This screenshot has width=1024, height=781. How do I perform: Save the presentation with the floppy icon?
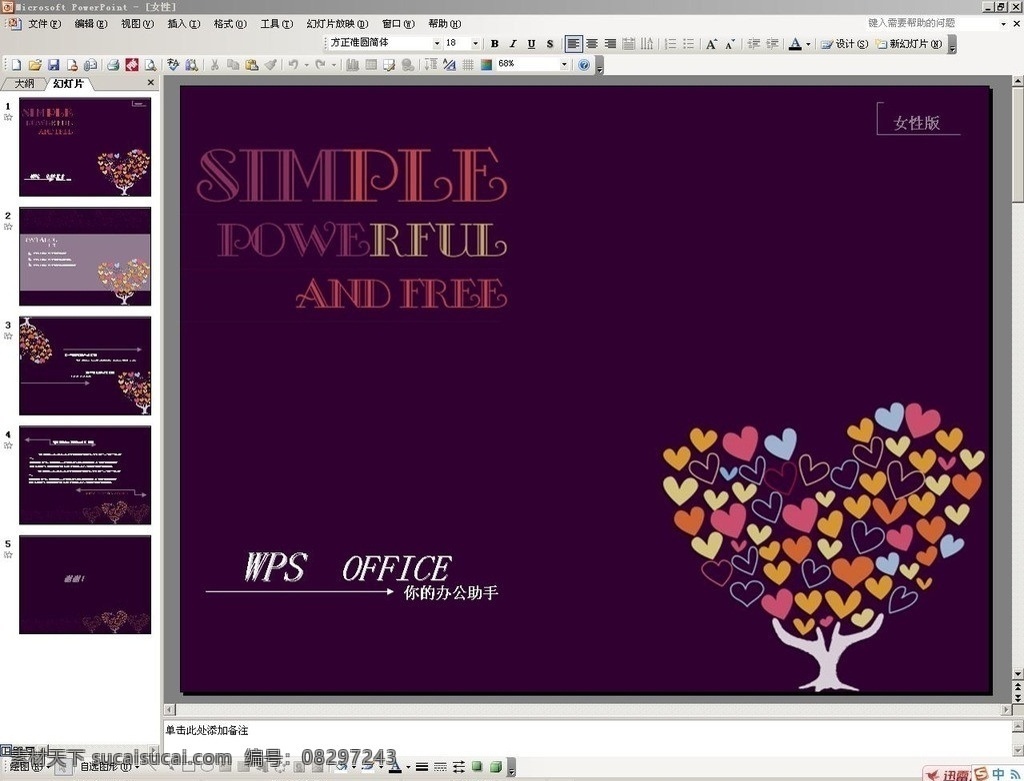point(54,65)
